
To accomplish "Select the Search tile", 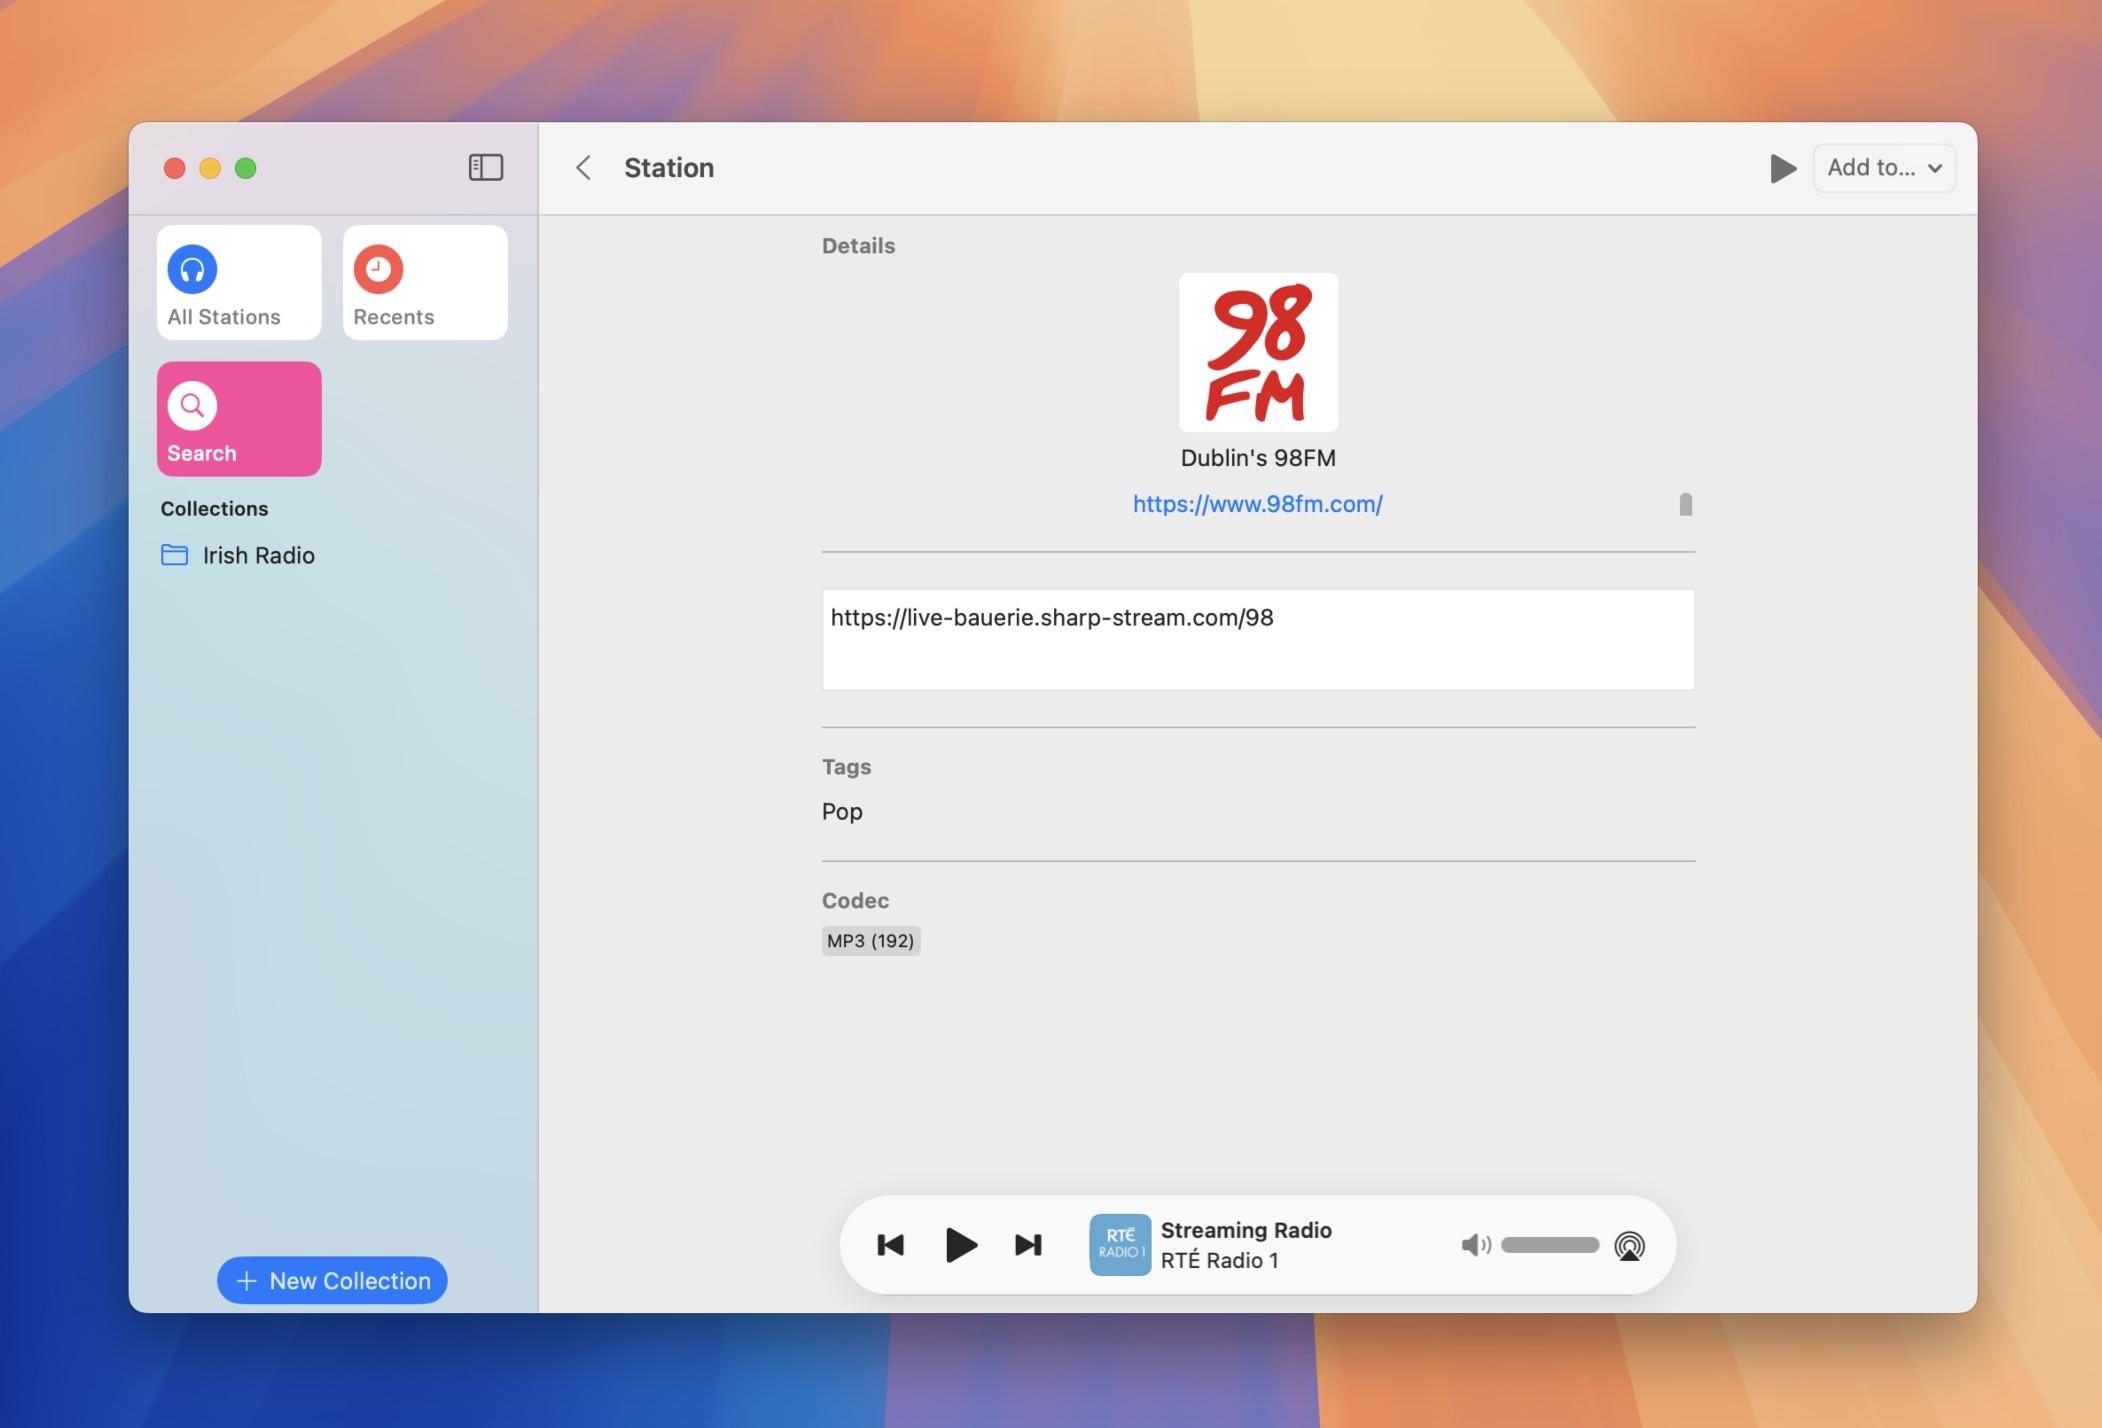I will pos(239,418).
